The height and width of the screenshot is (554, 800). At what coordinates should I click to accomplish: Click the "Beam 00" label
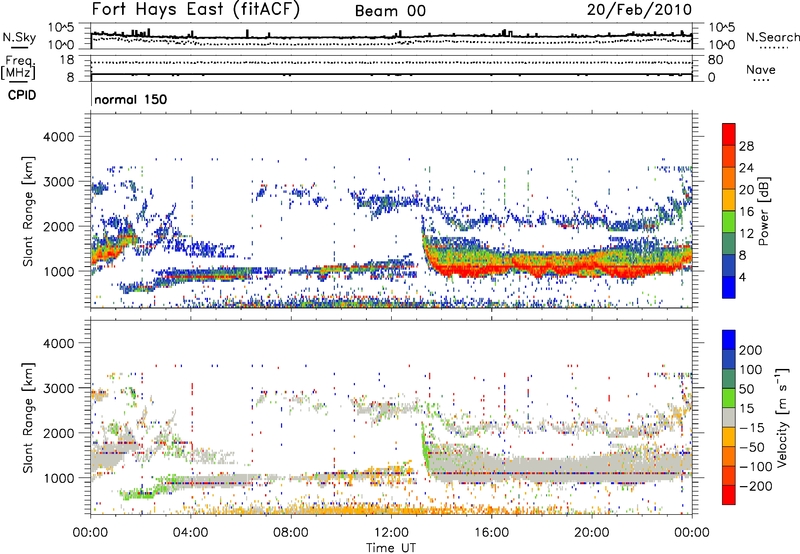[x=390, y=11]
